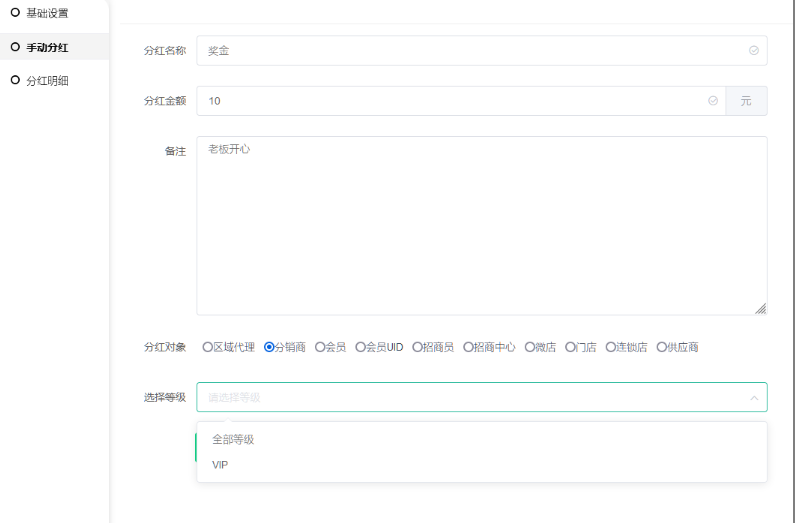Focus the 备注 textarea
The height and width of the screenshot is (523, 795).
tap(481, 225)
